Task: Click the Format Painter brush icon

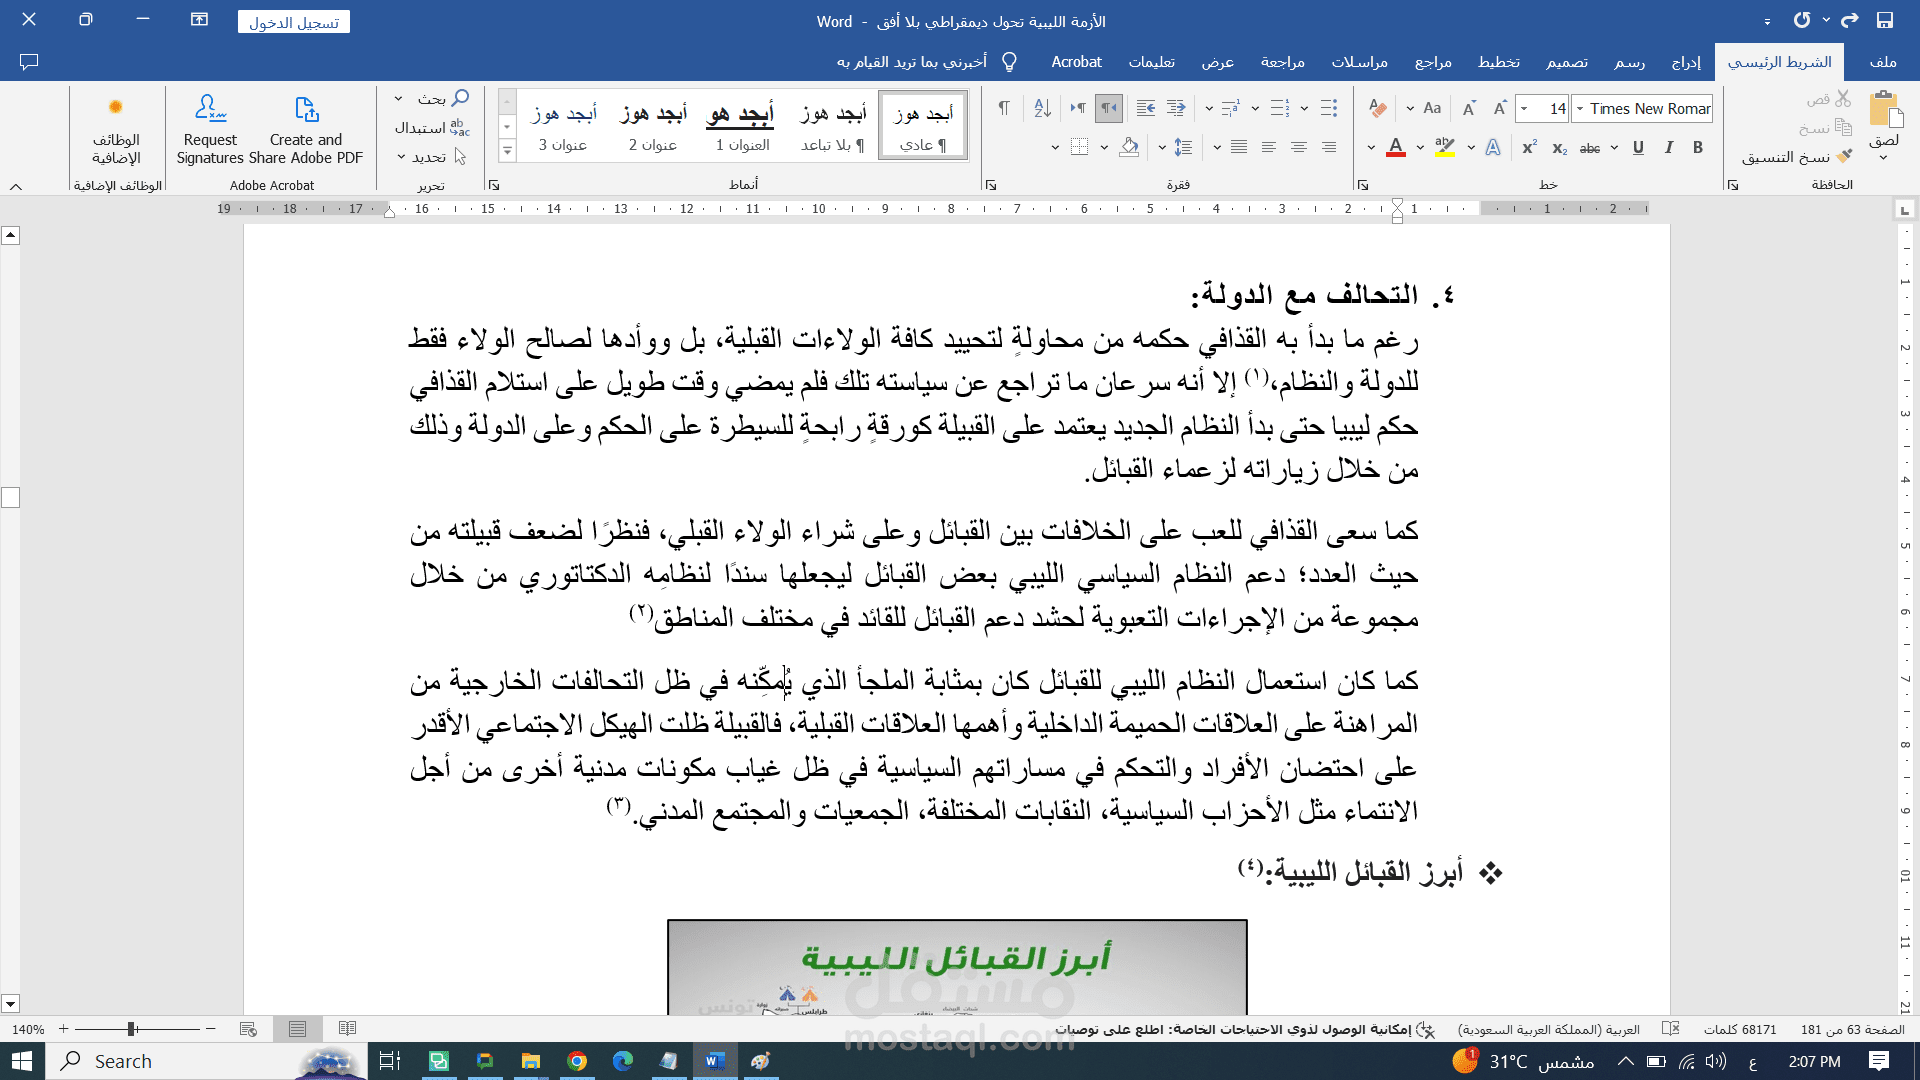Action: tap(1845, 157)
